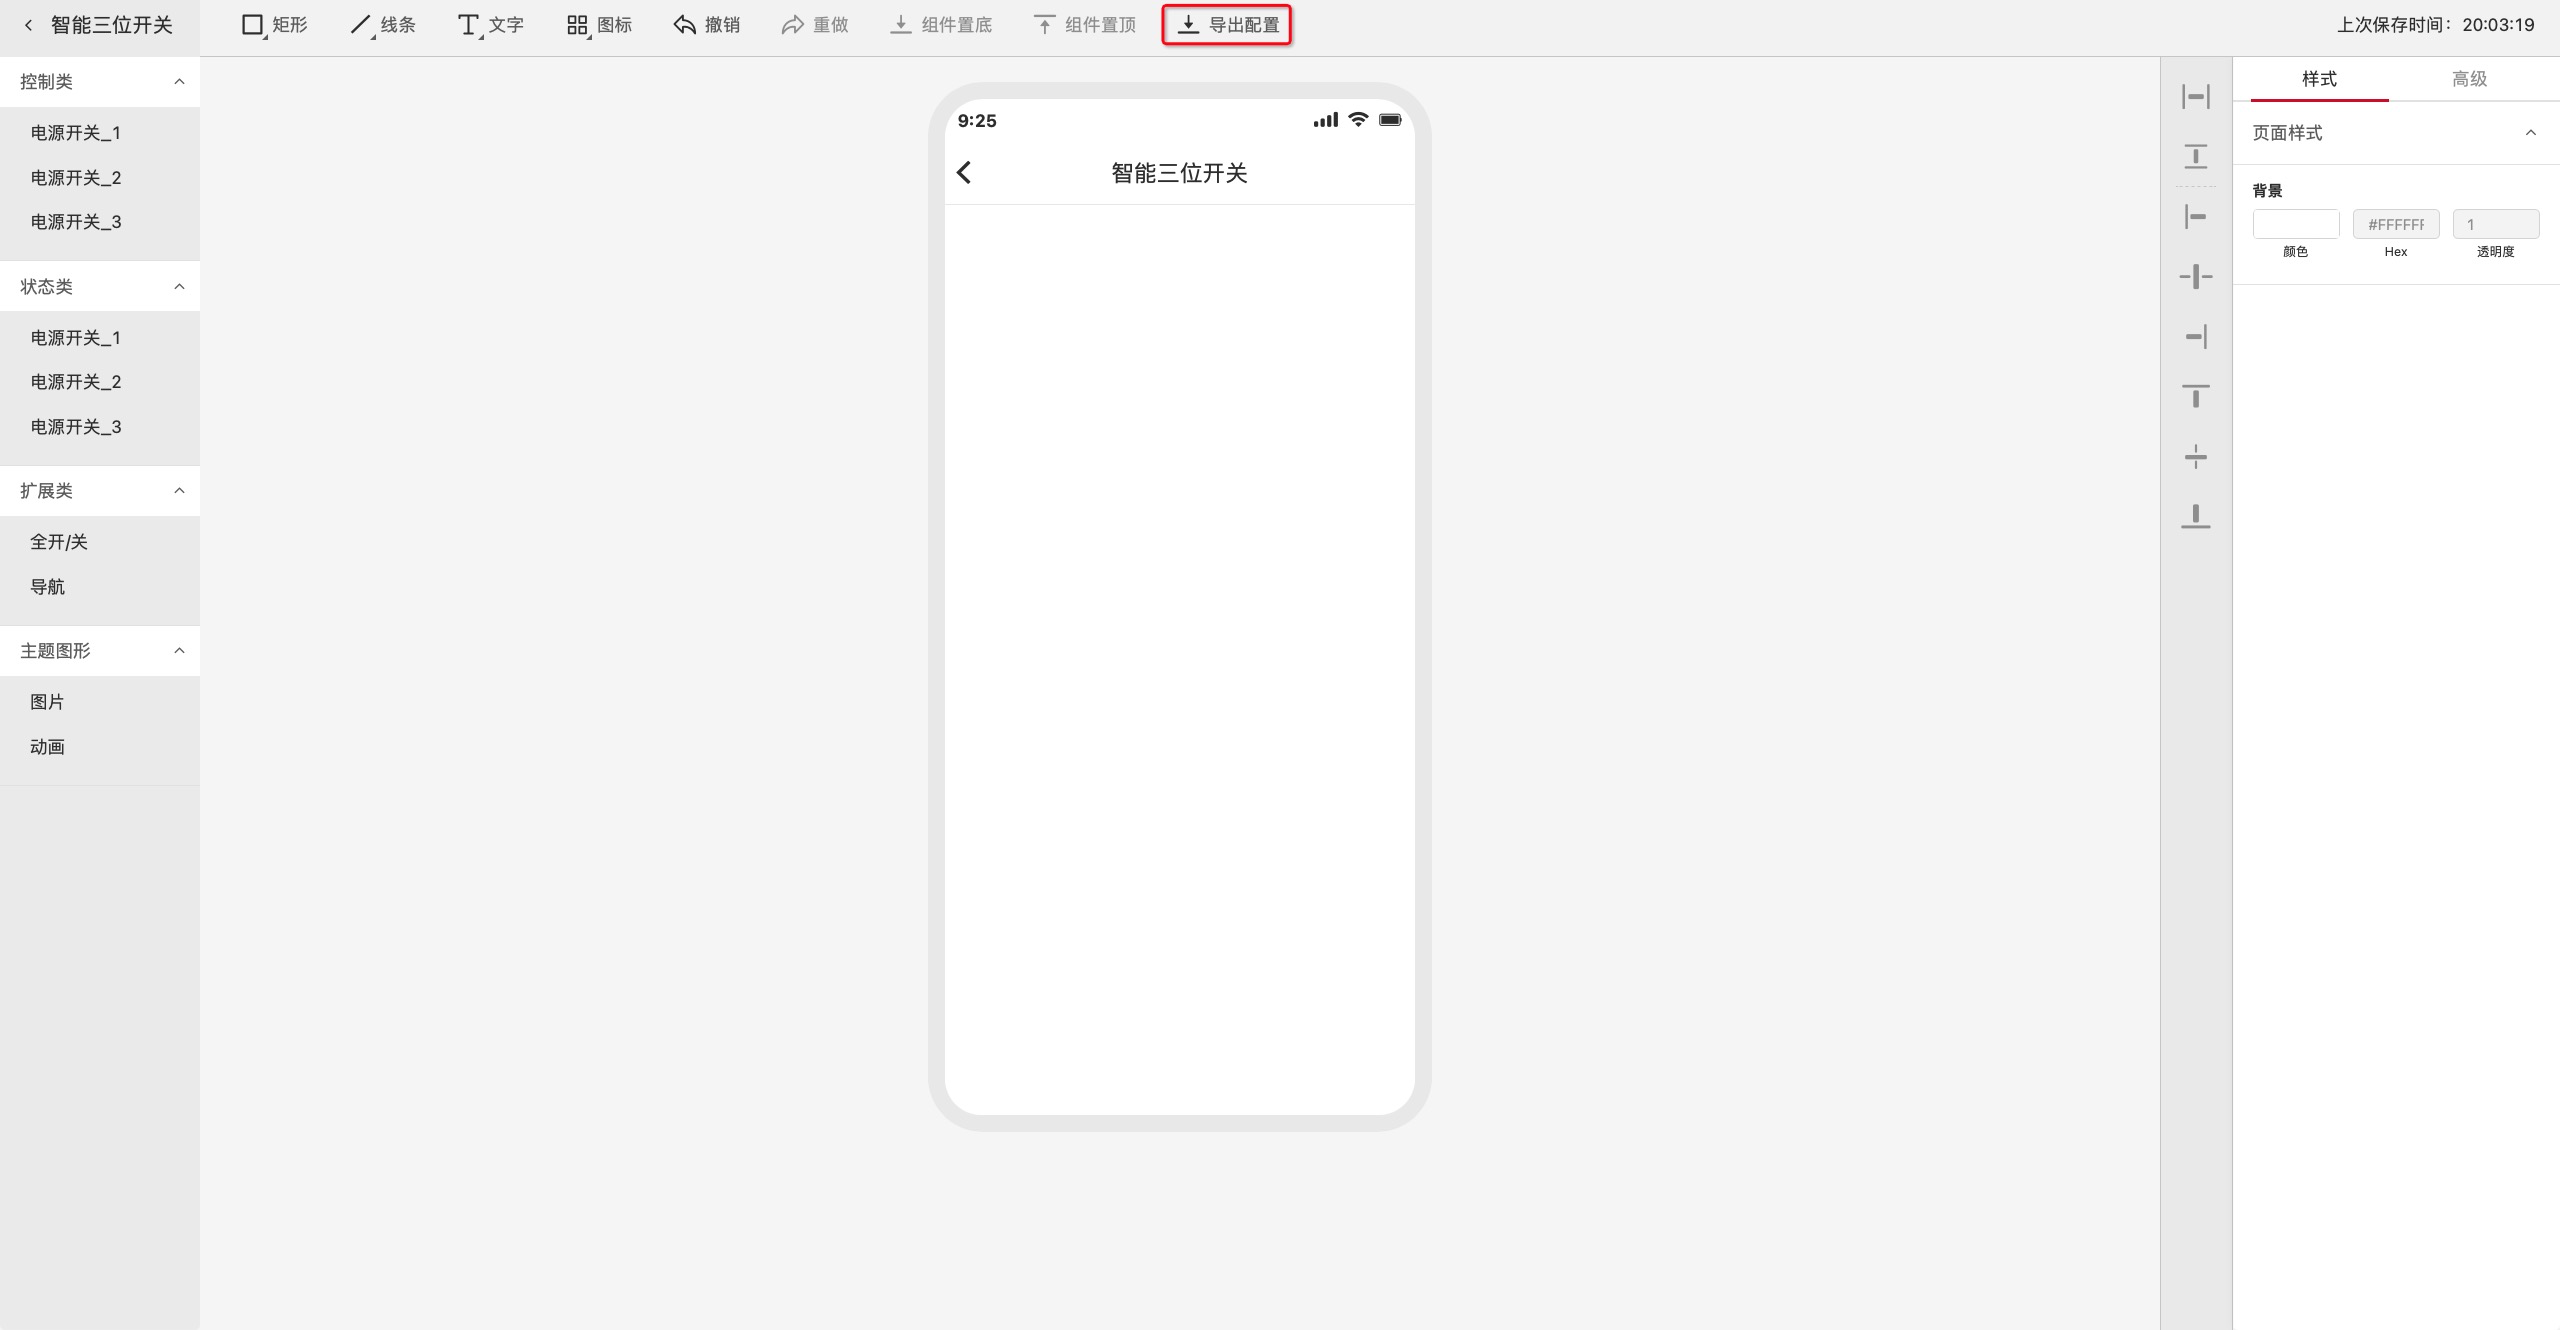Select the 样式 tab
Screen dimensions: 2560x1330
click(x=2319, y=79)
